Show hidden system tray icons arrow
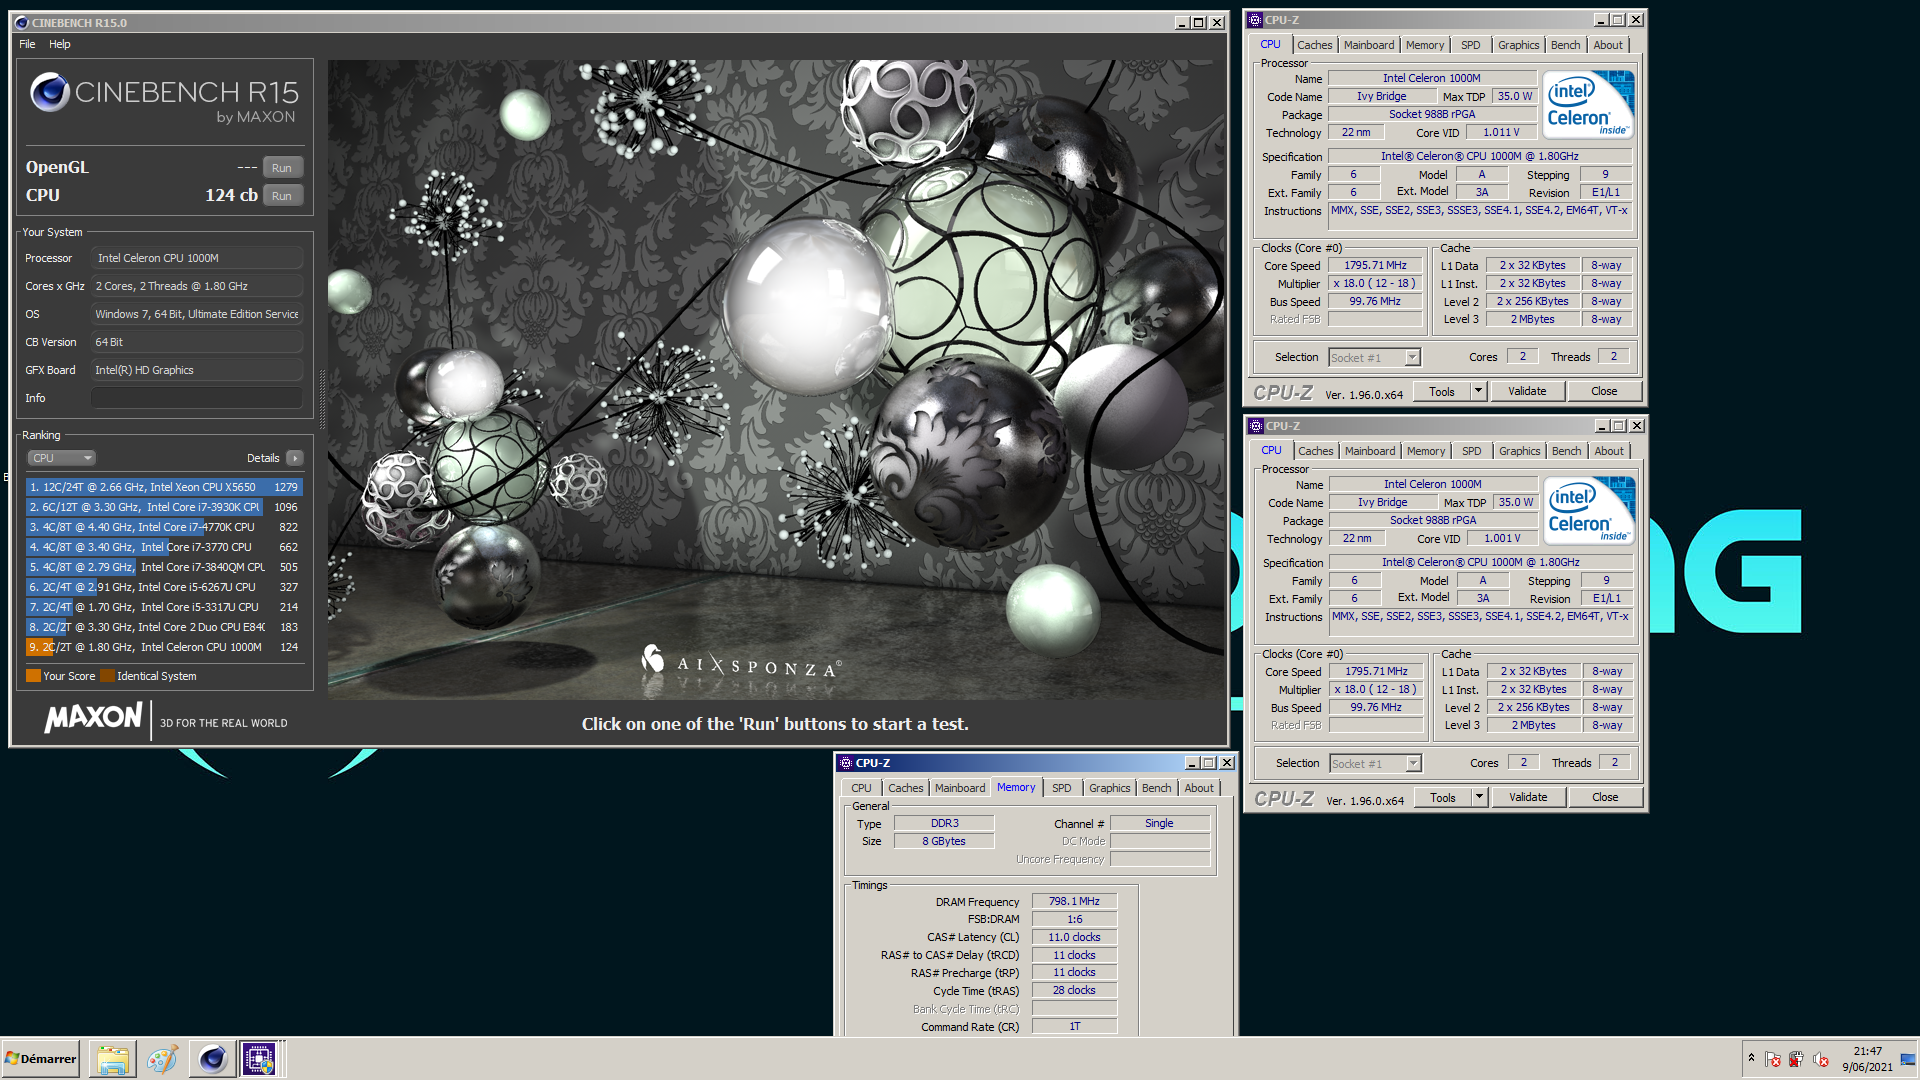Screen dimensions: 1920x1080 tap(1751, 1058)
